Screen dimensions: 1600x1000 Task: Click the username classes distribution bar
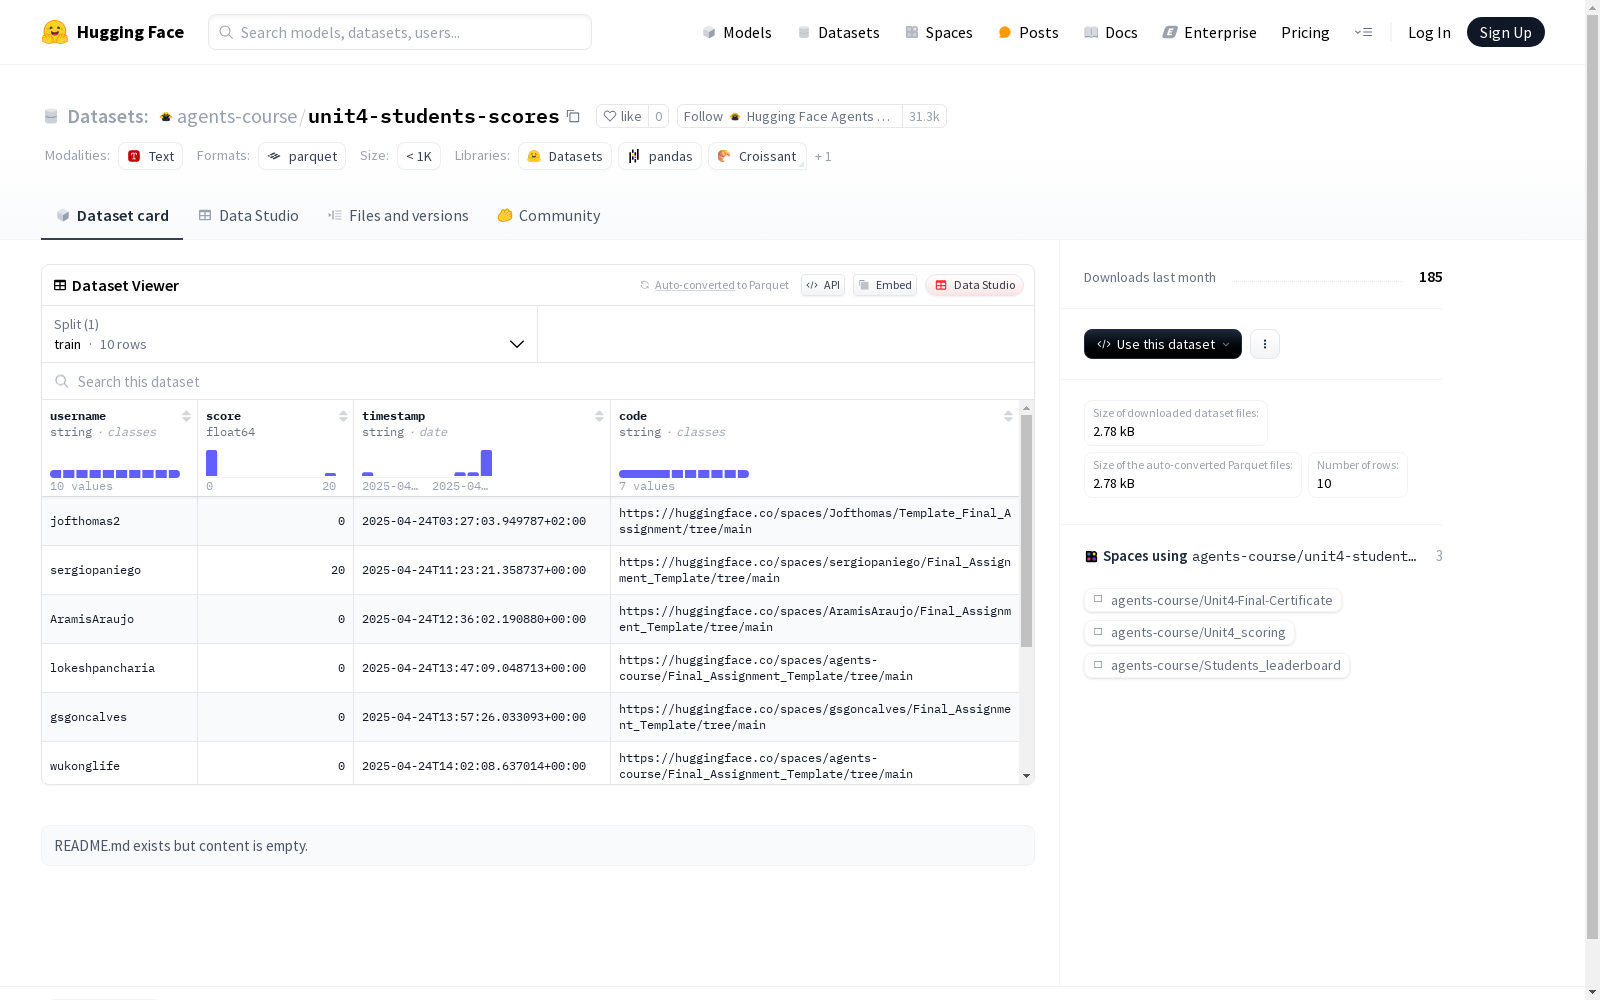click(x=115, y=474)
